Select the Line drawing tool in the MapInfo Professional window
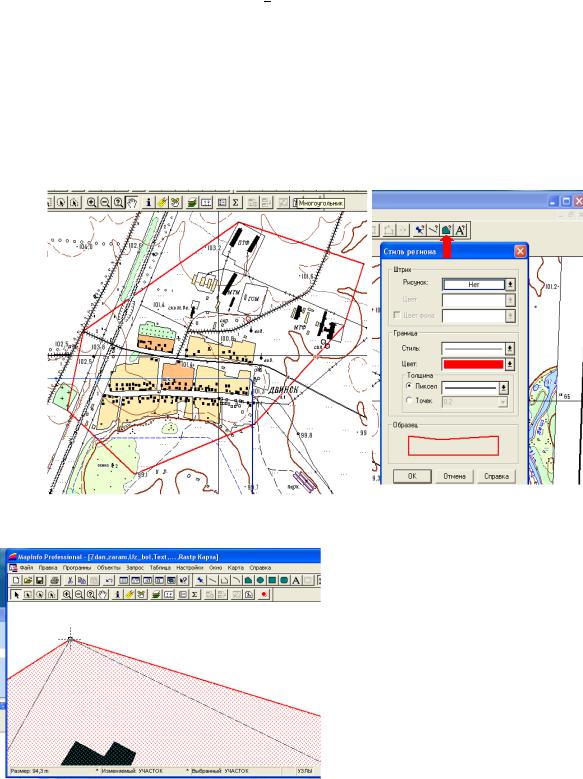Viewport: 583px width, 779px height. click(212, 580)
